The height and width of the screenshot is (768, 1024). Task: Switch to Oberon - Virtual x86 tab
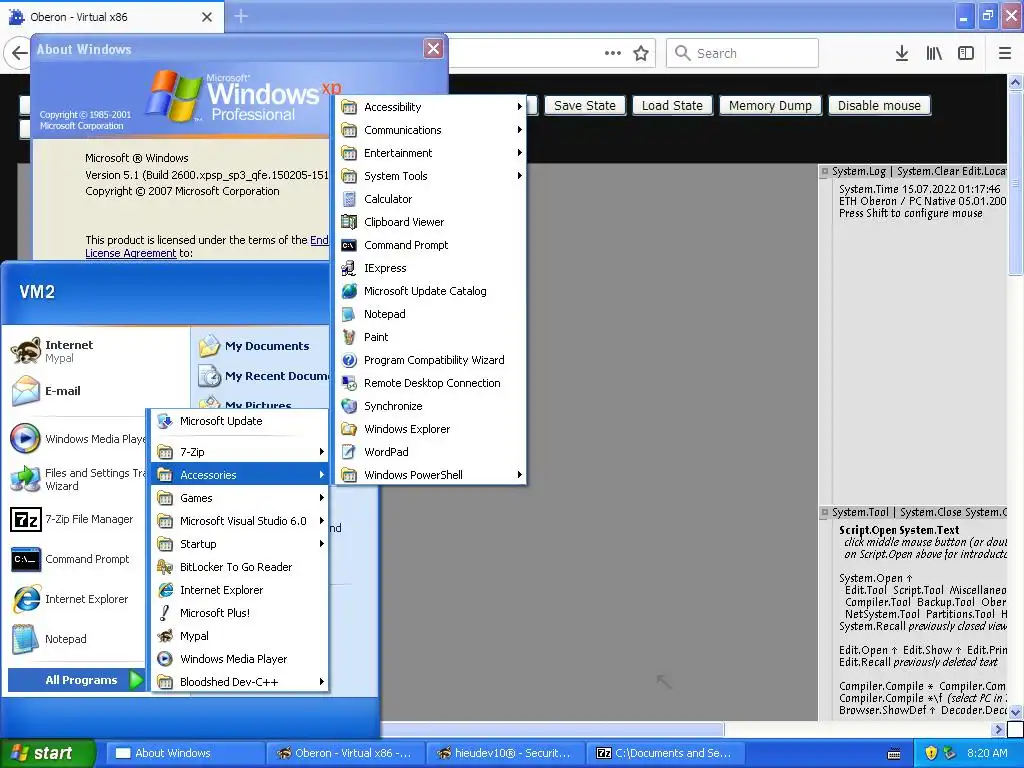[111, 17]
